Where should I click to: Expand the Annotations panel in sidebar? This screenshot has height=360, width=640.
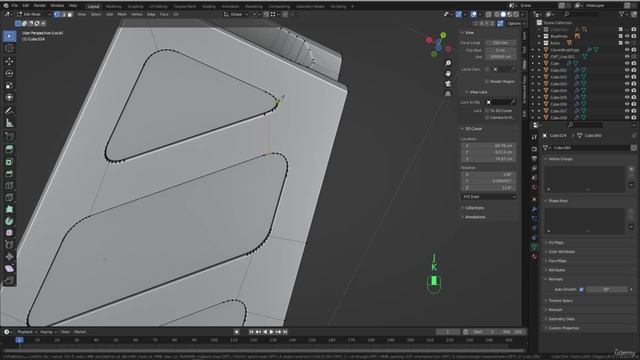coord(475,217)
